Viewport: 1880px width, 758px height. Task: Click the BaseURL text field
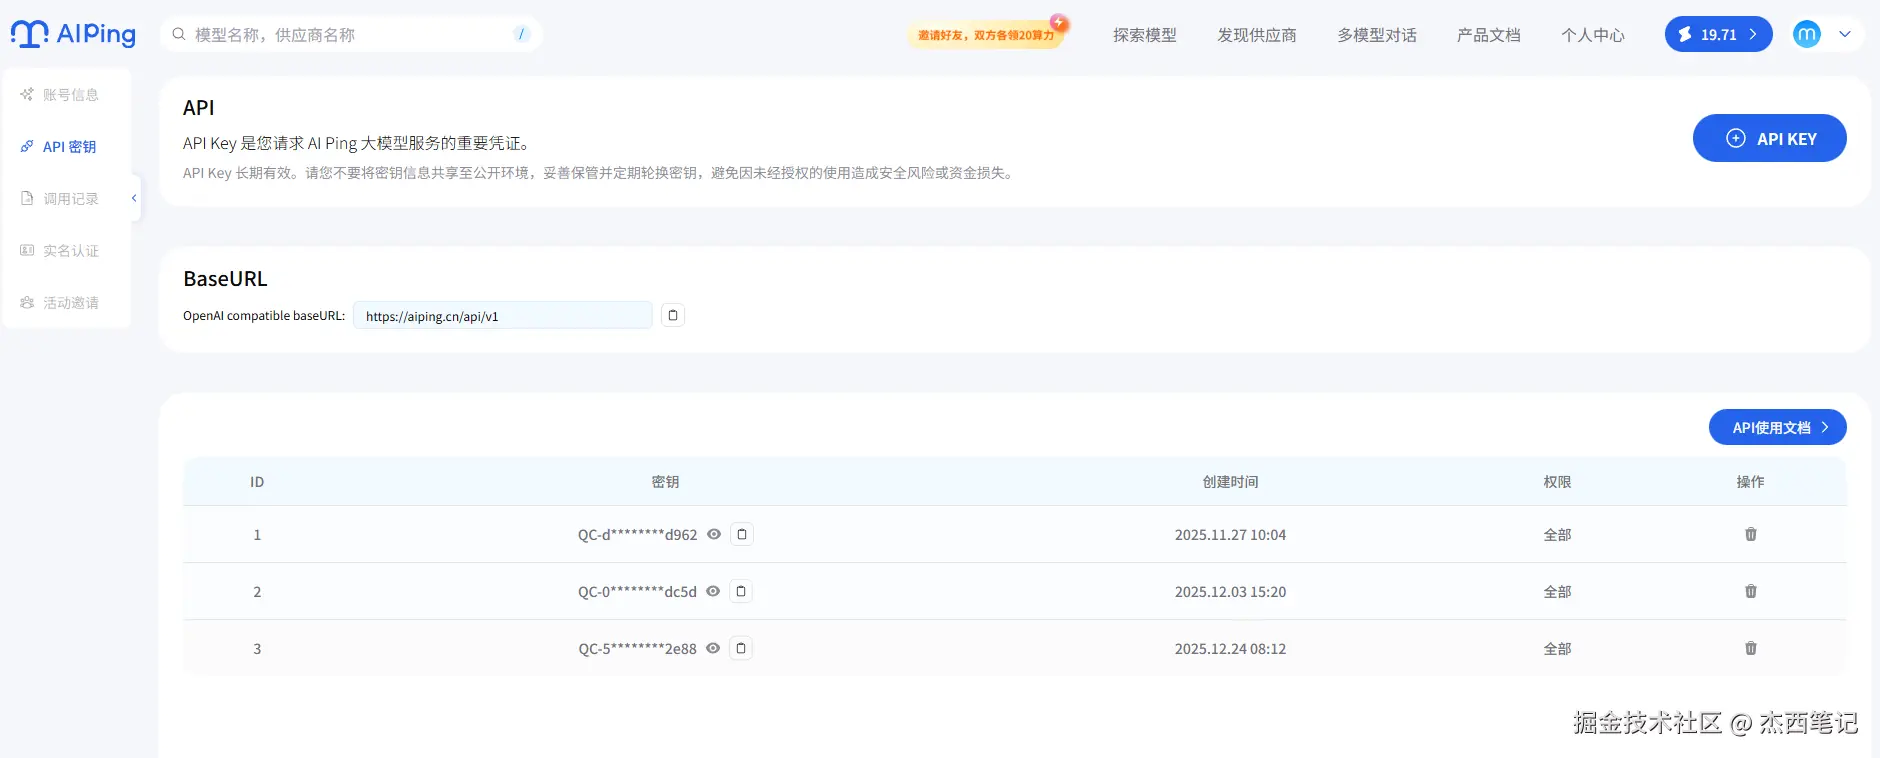[503, 315]
